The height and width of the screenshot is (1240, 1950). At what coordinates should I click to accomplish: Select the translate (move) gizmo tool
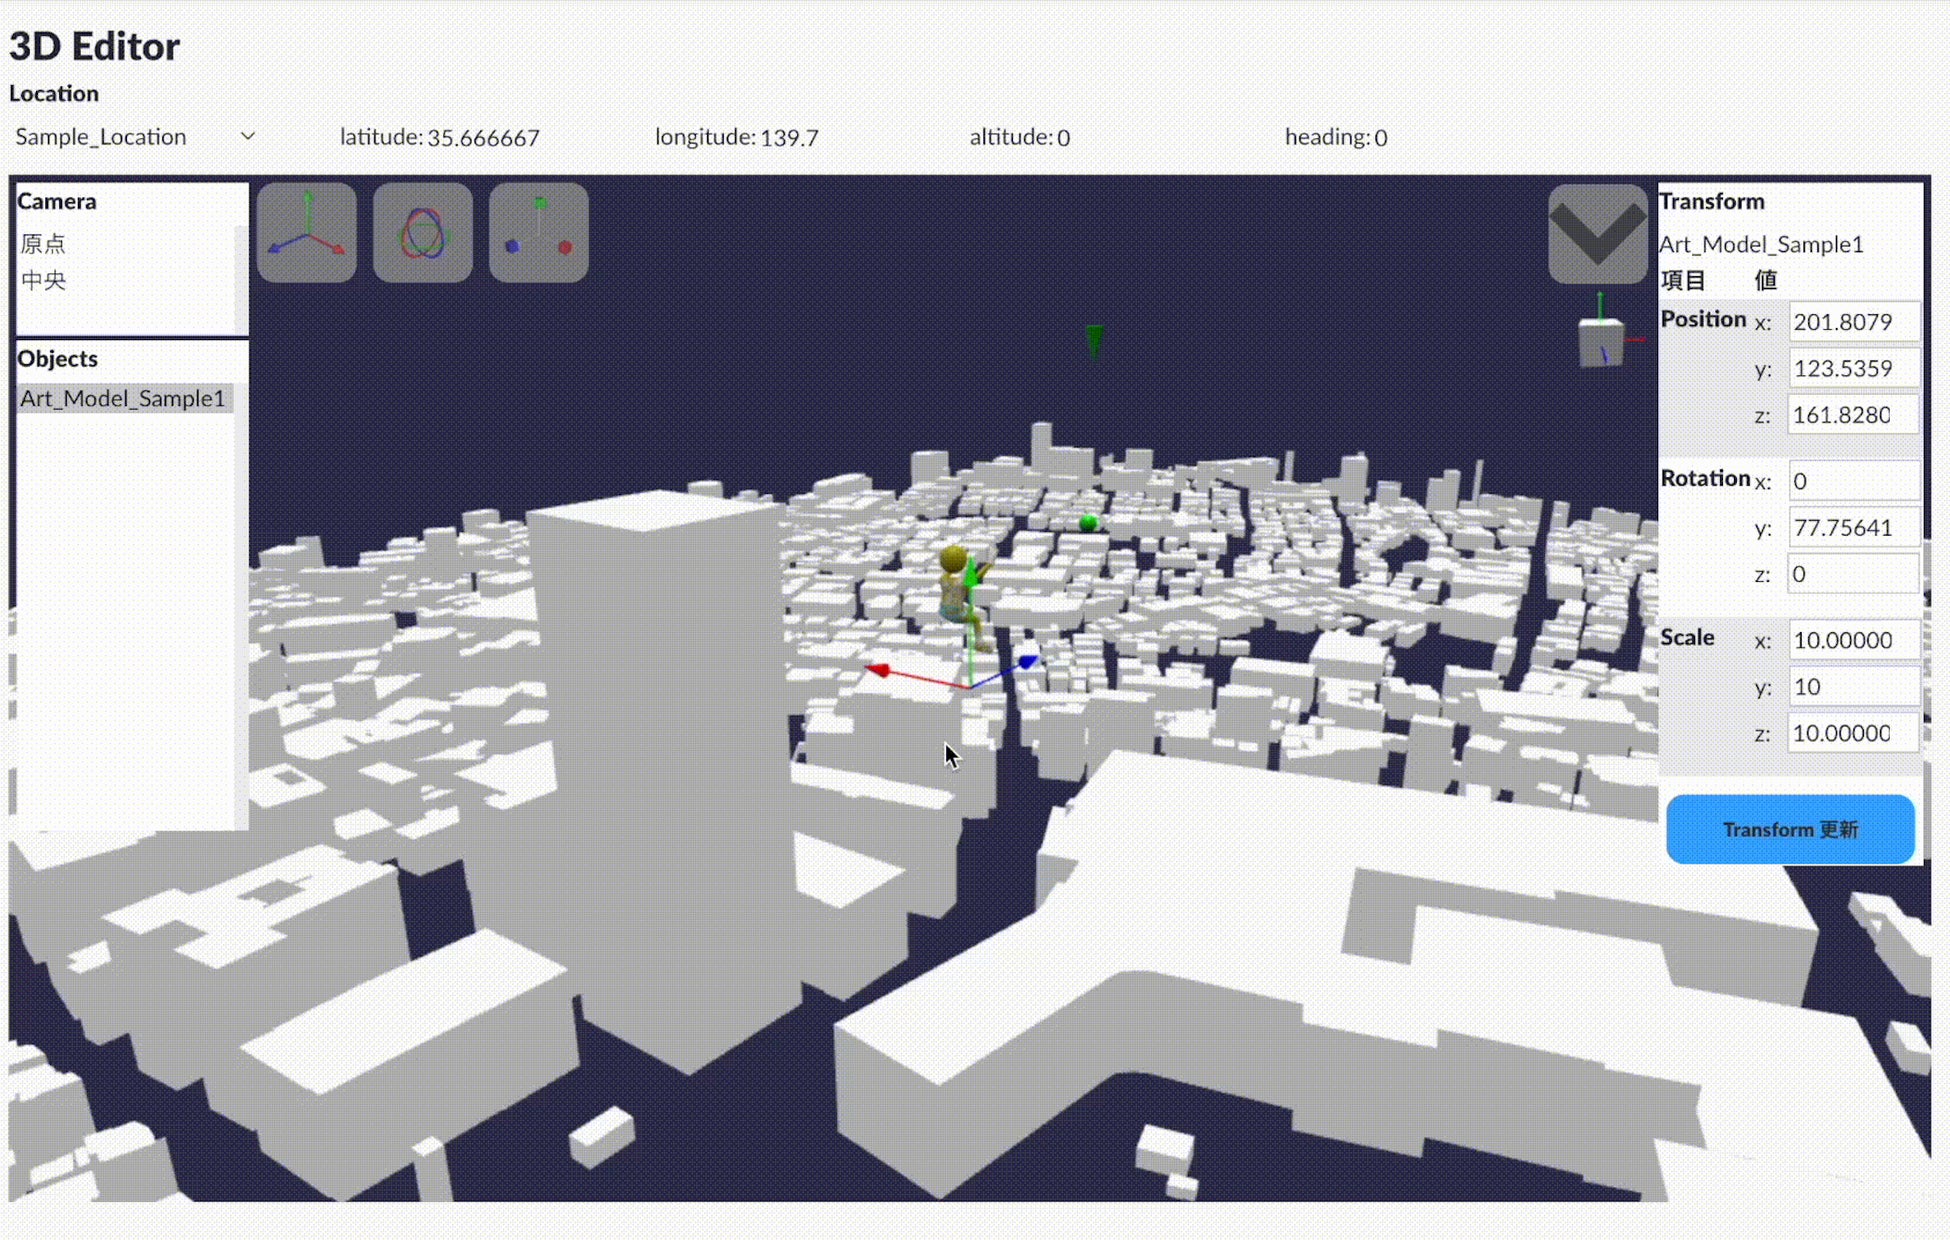point(307,232)
